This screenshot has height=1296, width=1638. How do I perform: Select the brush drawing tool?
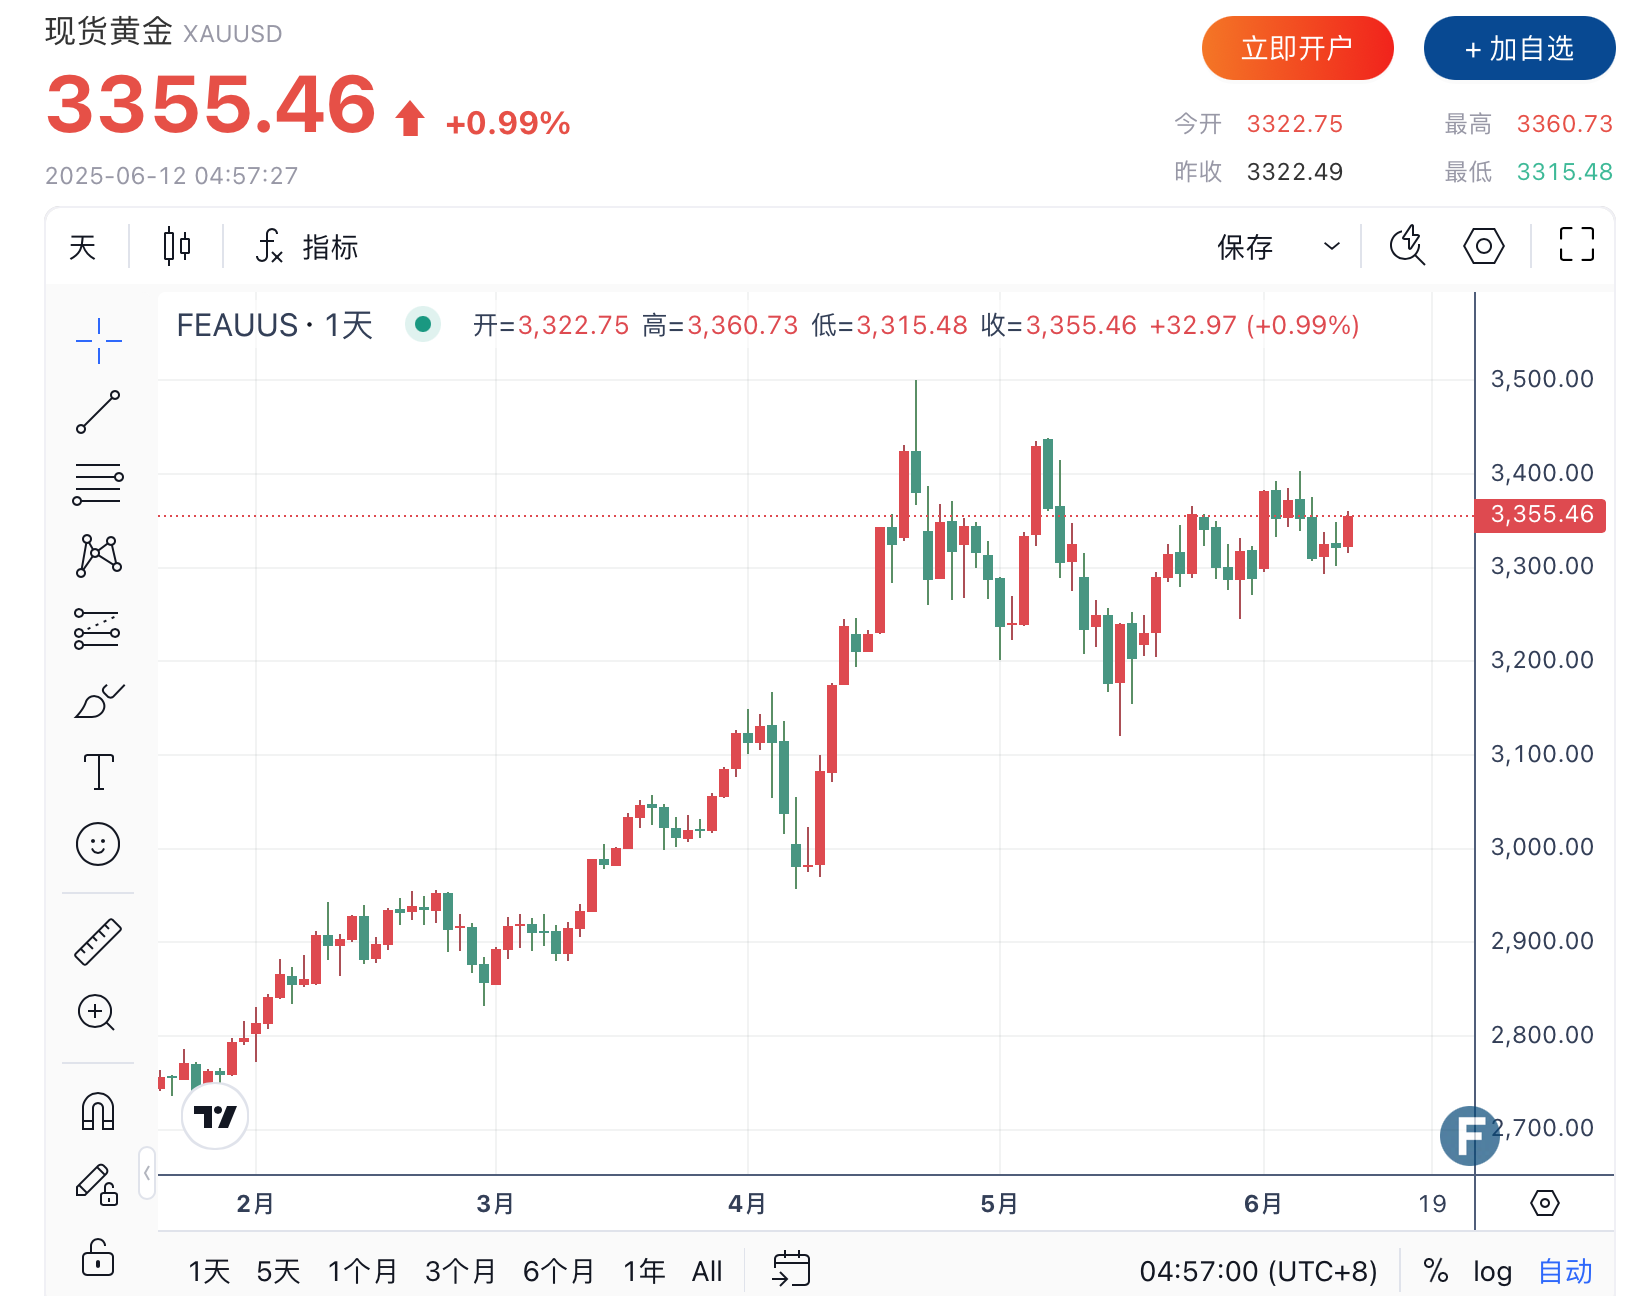coord(98,702)
